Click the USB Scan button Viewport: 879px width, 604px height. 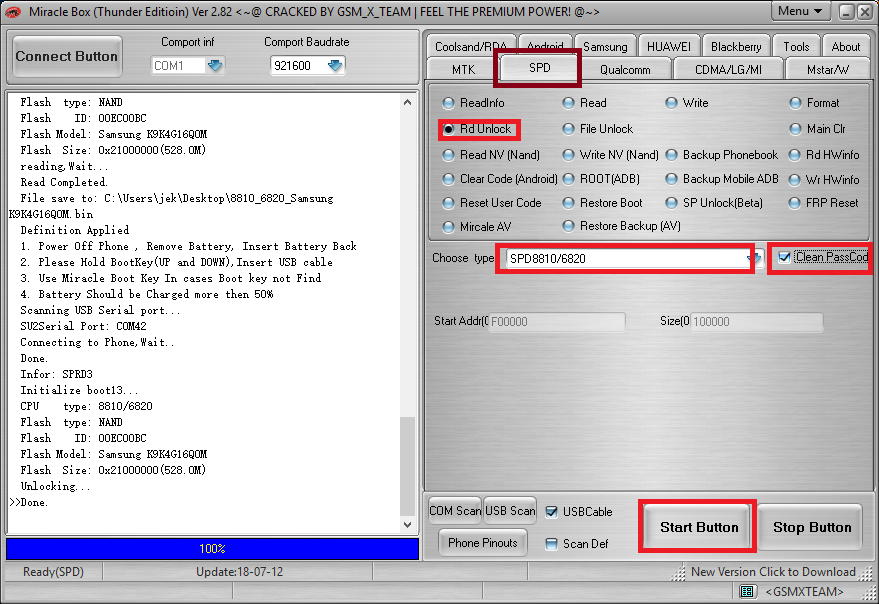coord(510,511)
